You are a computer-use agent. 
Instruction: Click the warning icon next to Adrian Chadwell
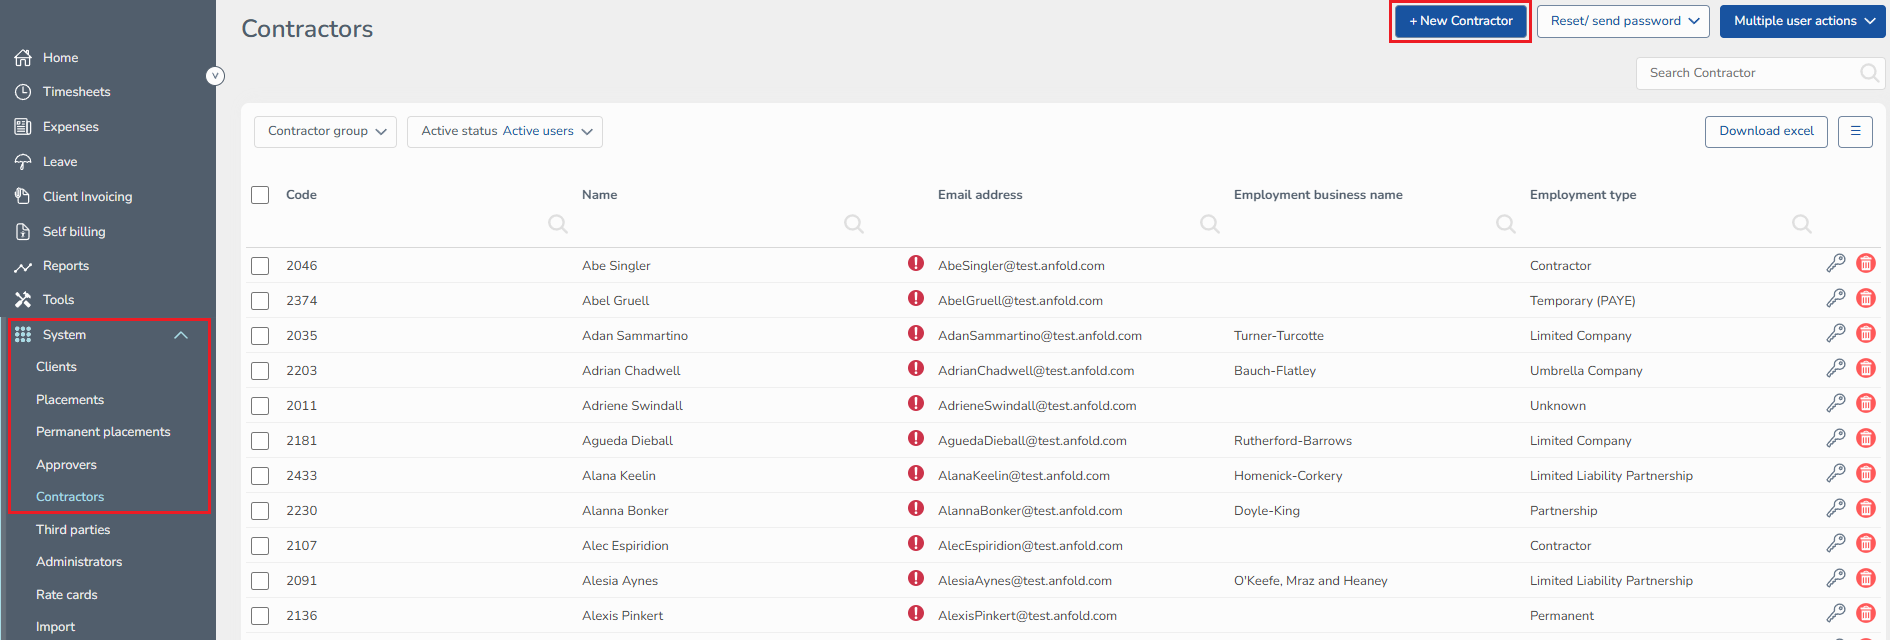click(x=916, y=368)
